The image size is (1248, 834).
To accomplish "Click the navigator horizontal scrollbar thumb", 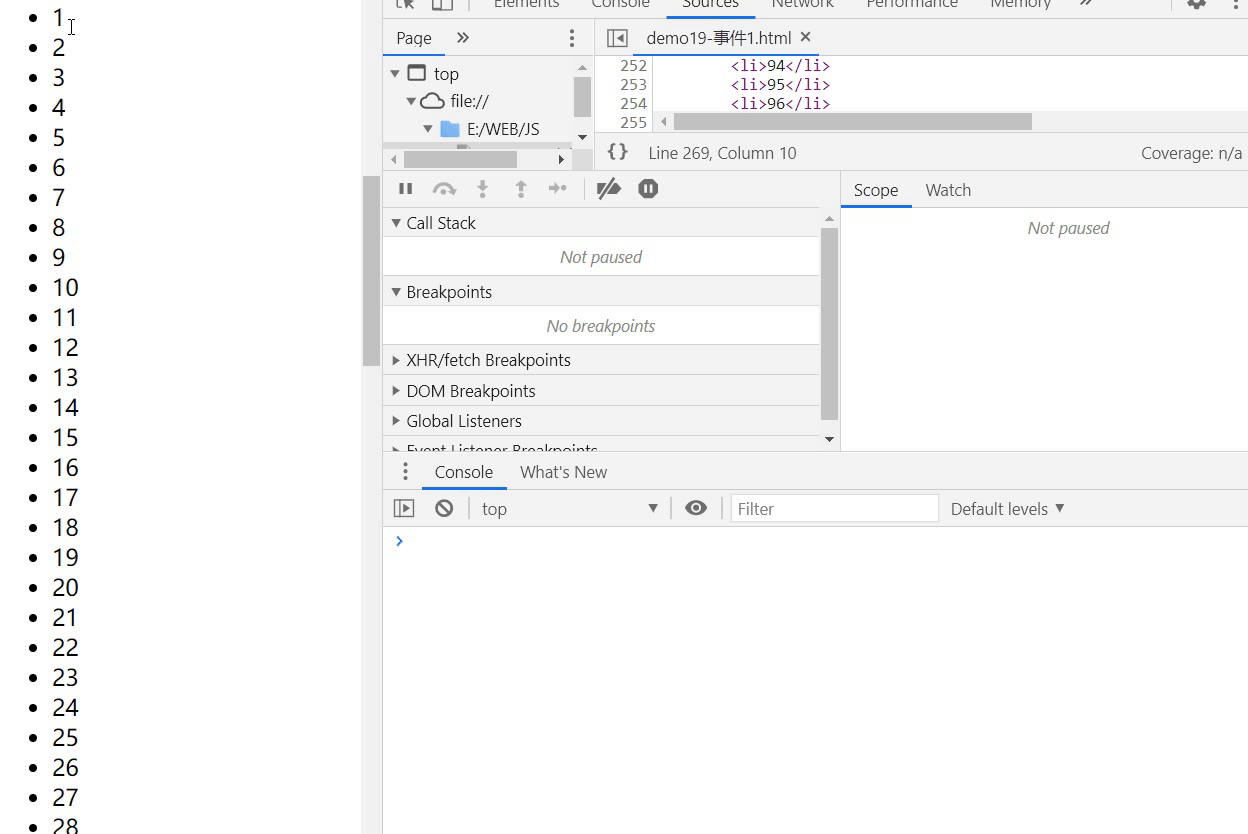I will (x=460, y=159).
